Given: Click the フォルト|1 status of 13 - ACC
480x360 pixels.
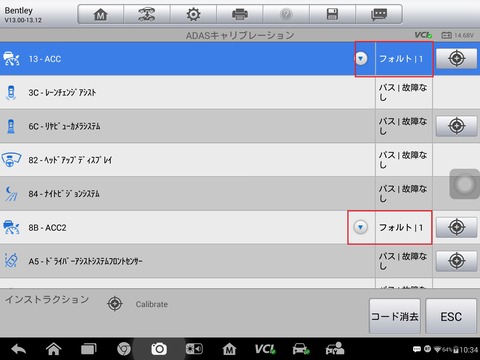Looking at the screenshot, I should click(x=401, y=59).
